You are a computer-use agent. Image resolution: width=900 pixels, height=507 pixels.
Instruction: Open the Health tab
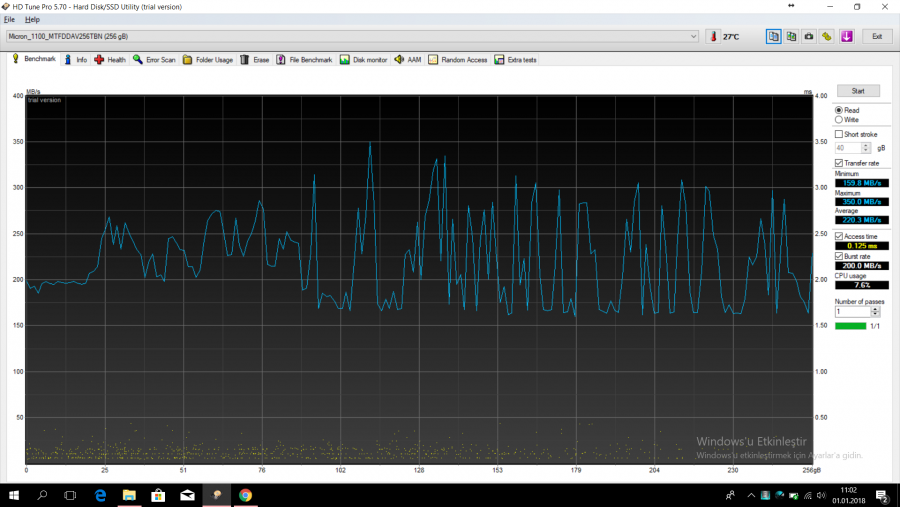coord(110,60)
